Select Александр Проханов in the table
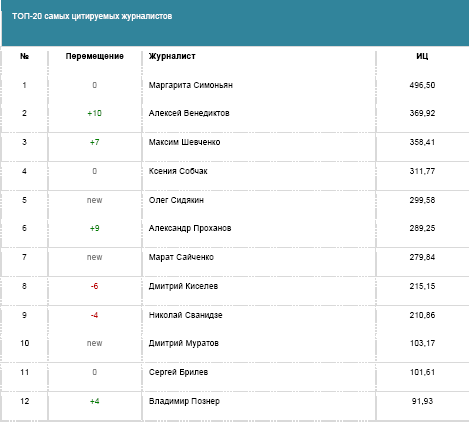 [190, 228]
